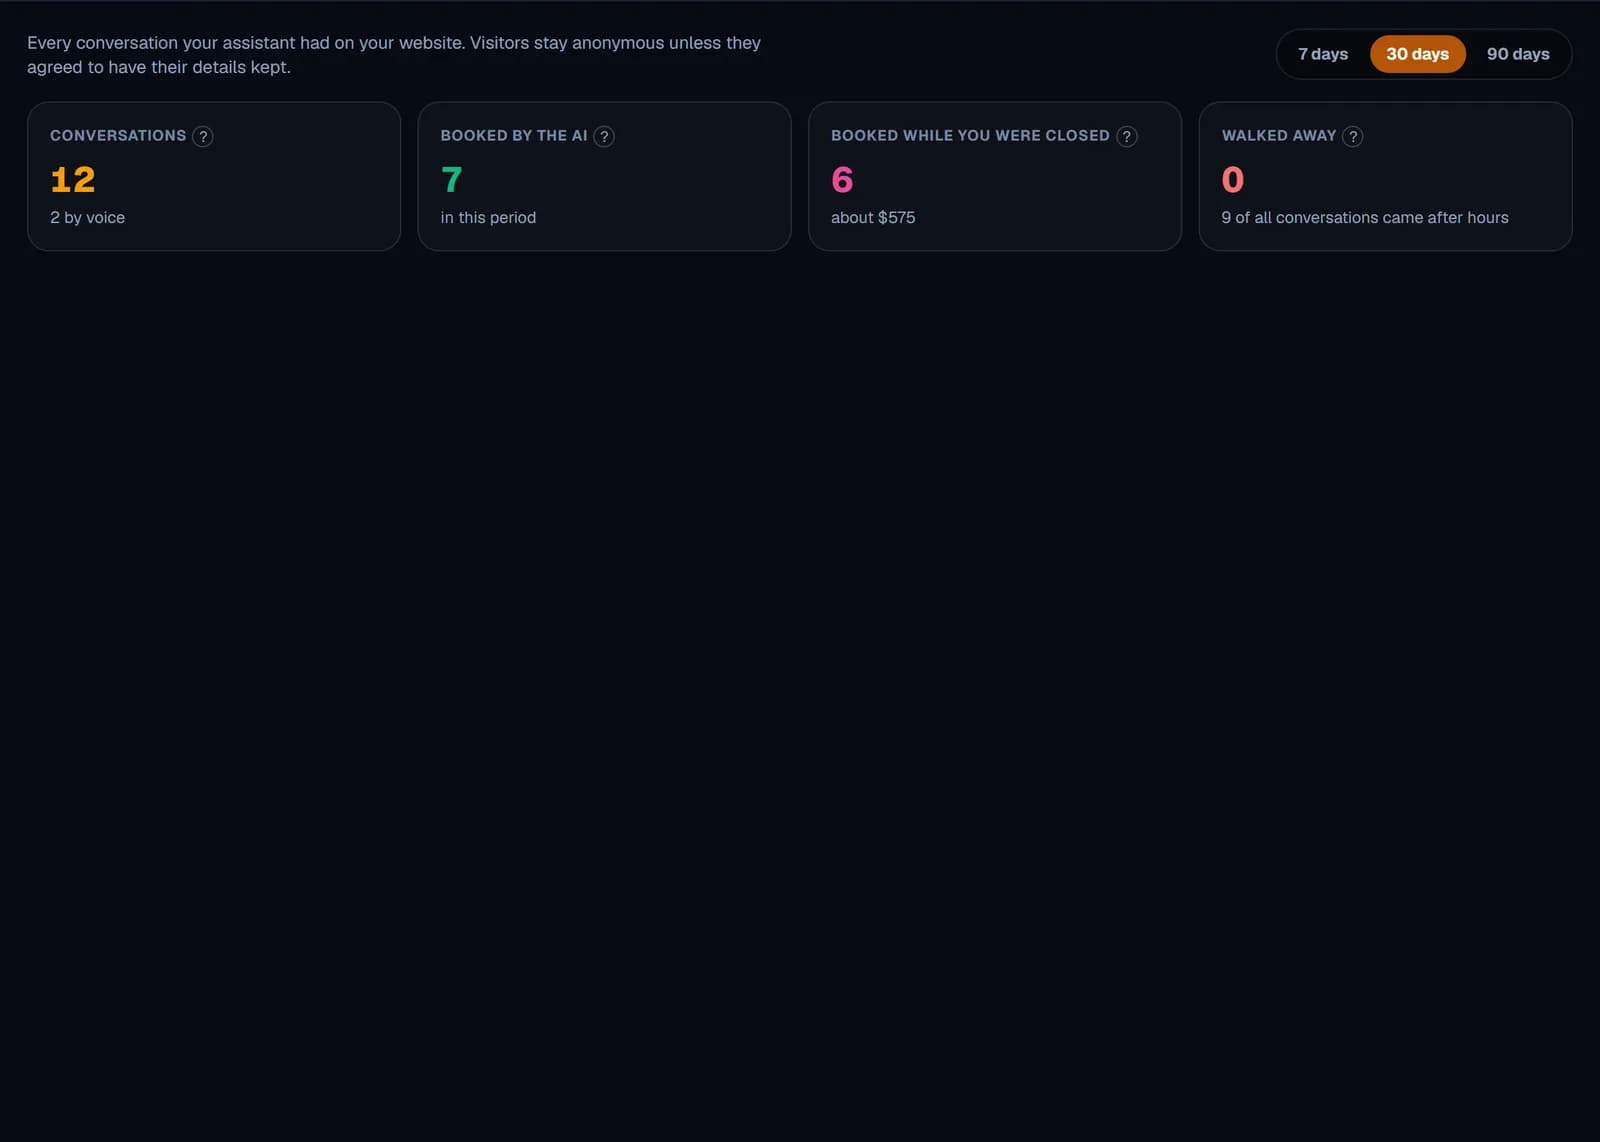Click the closed-hours bookings value 6
This screenshot has height=1142, width=1600.
click(842, 180)
